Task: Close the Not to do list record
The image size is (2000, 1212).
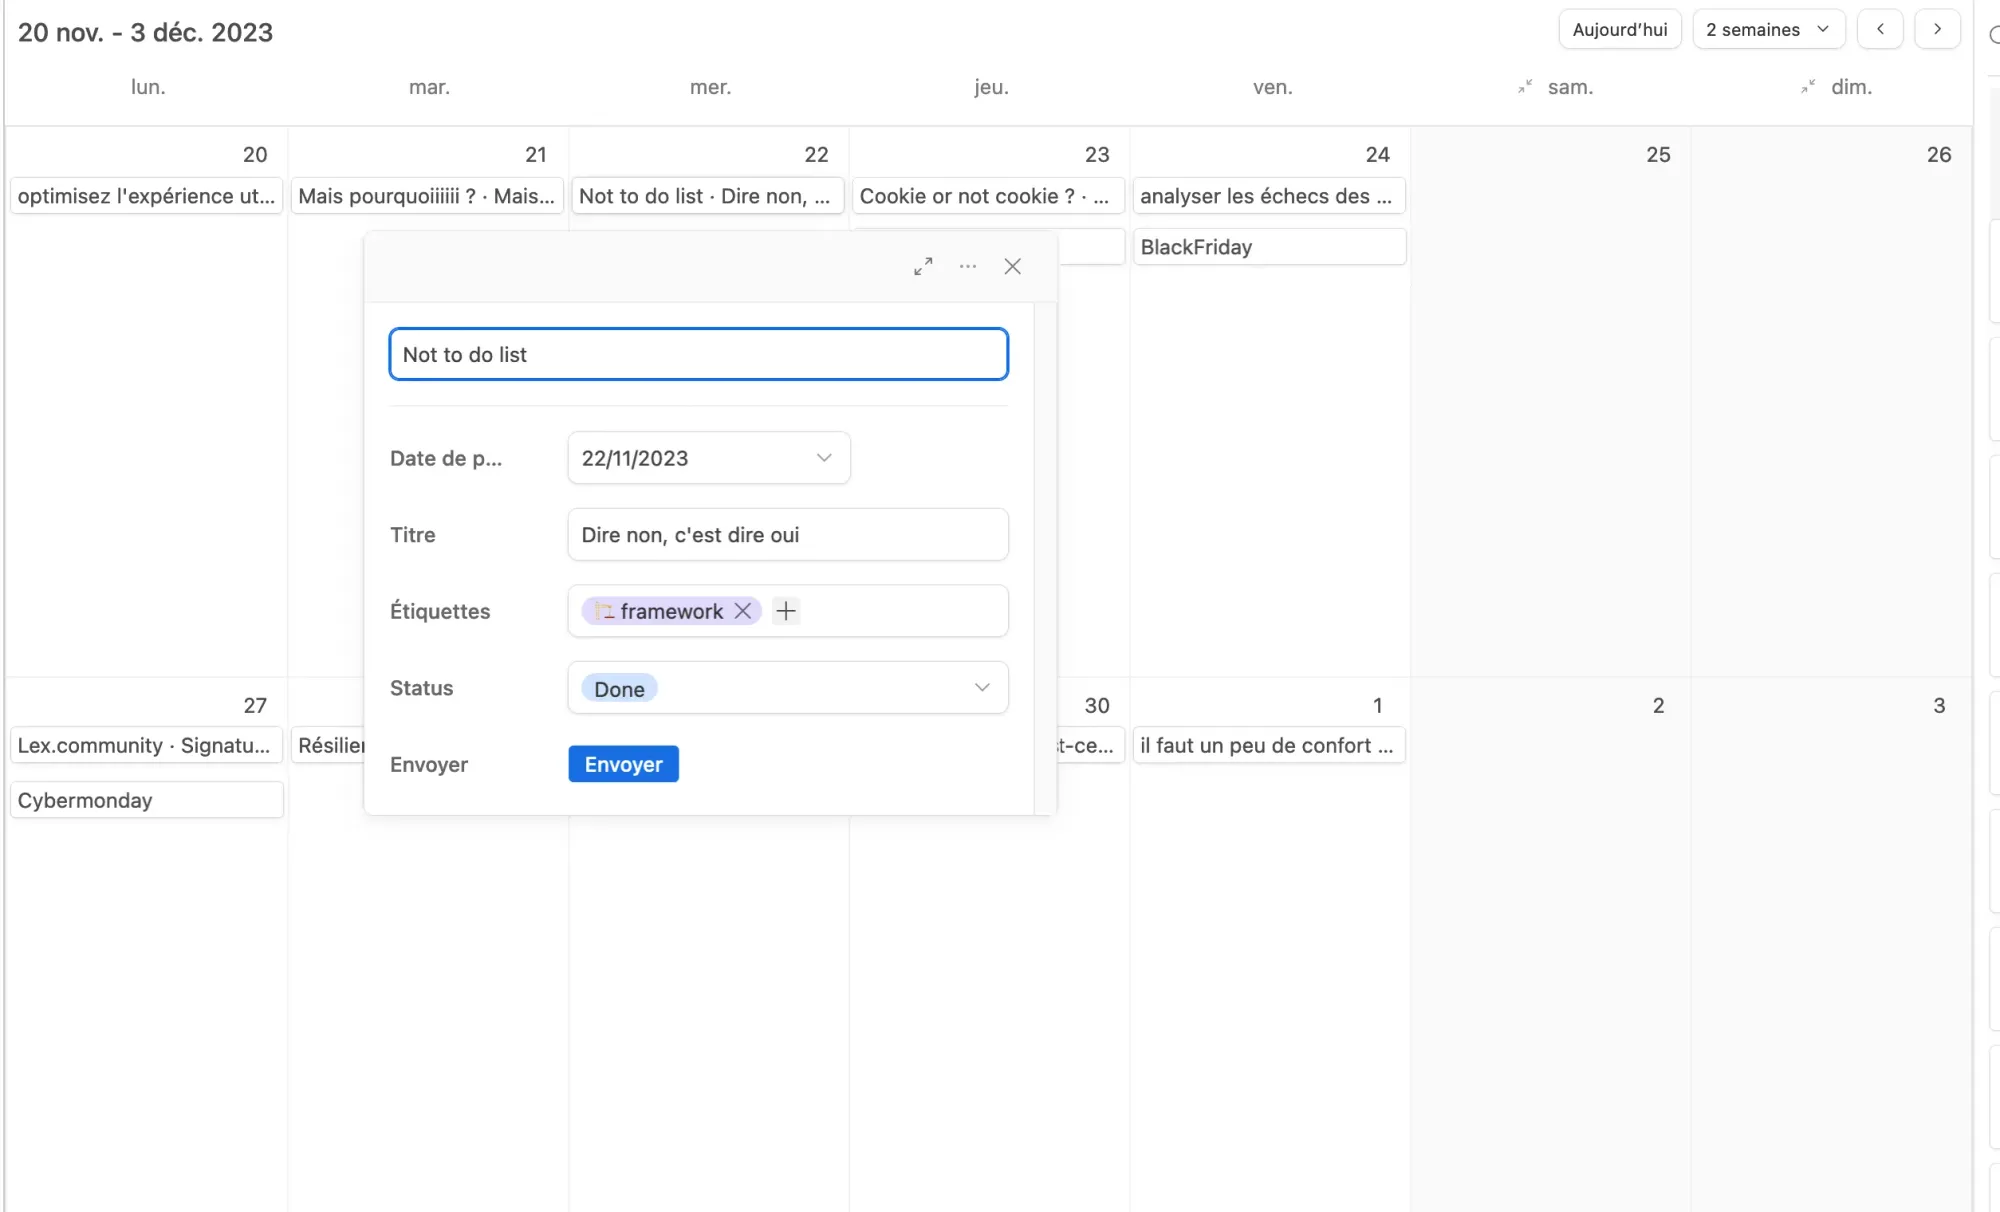Action: [x=1012, y=266]
